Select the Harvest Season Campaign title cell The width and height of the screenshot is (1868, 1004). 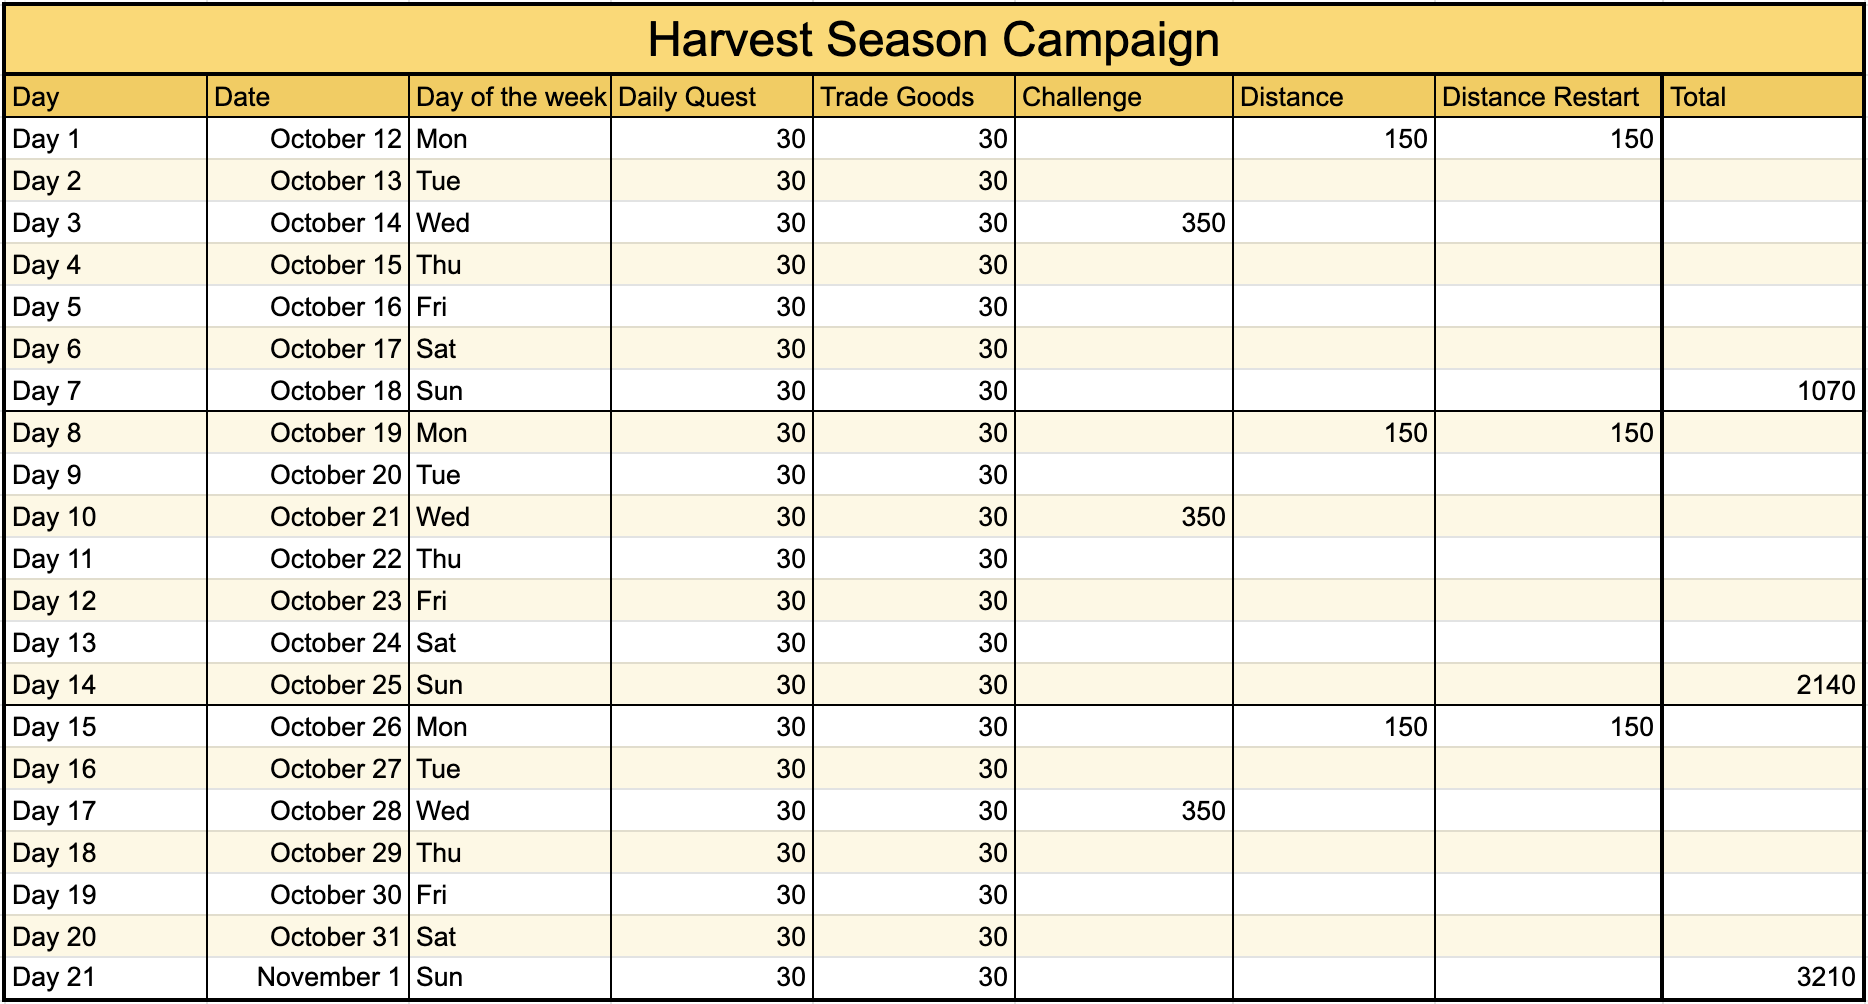tap(933, 40)
